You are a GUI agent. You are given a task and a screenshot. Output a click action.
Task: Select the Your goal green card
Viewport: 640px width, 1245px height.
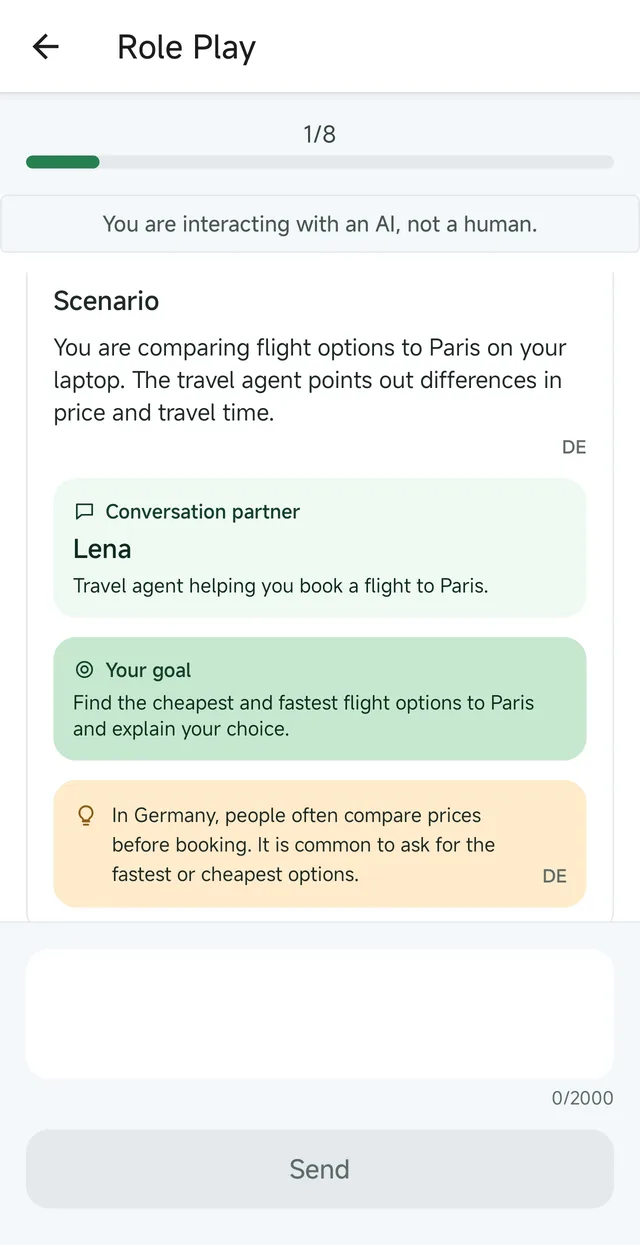[320, 699]
